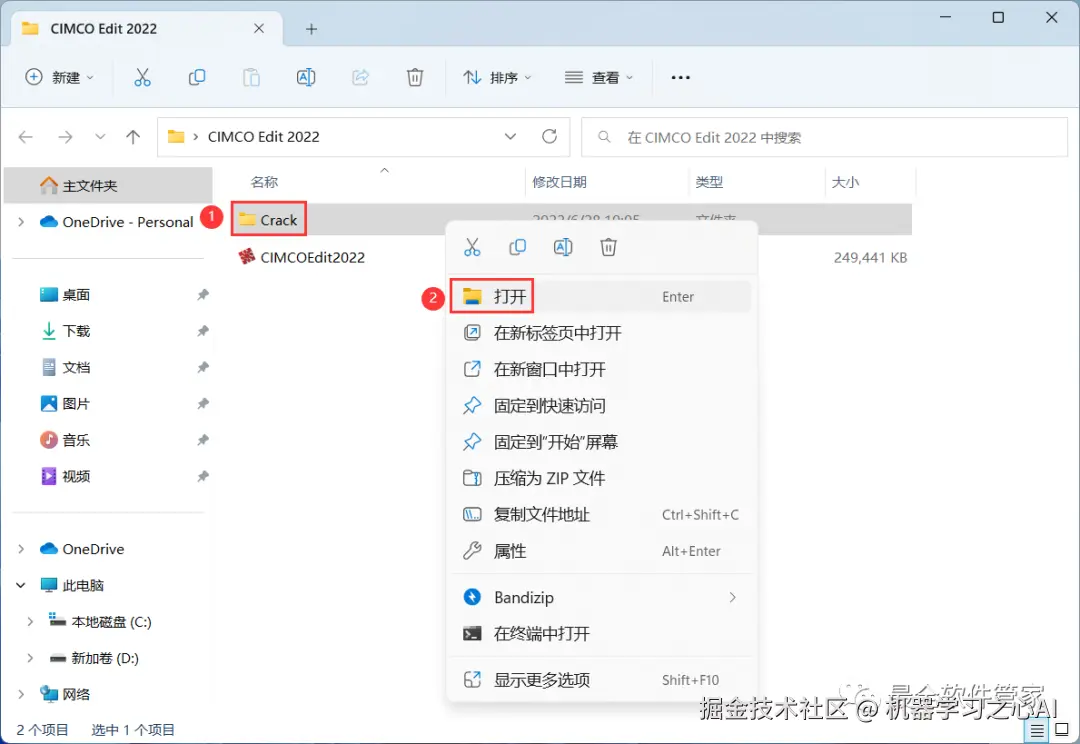Collapse the This PC (此电脑) node
Screen dimensions: 1080x744
click(x=21, y=586)
